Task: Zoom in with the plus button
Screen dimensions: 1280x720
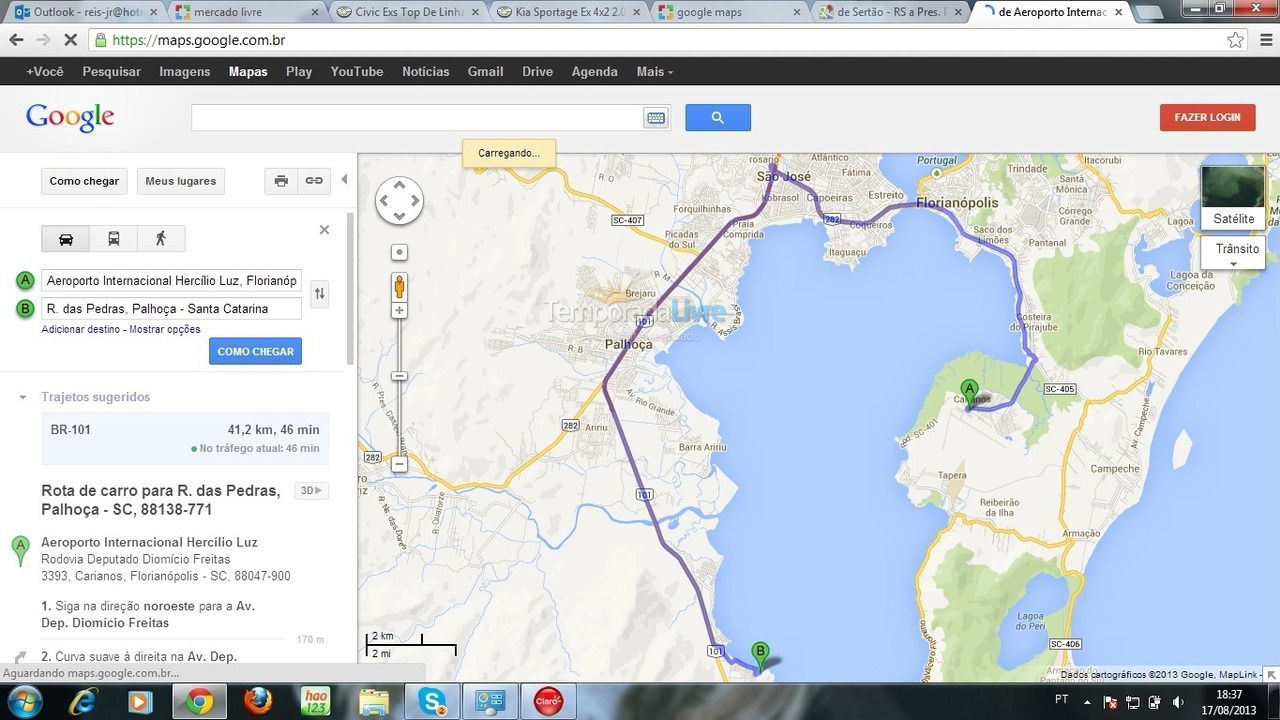Action: (x=399, y=311)
